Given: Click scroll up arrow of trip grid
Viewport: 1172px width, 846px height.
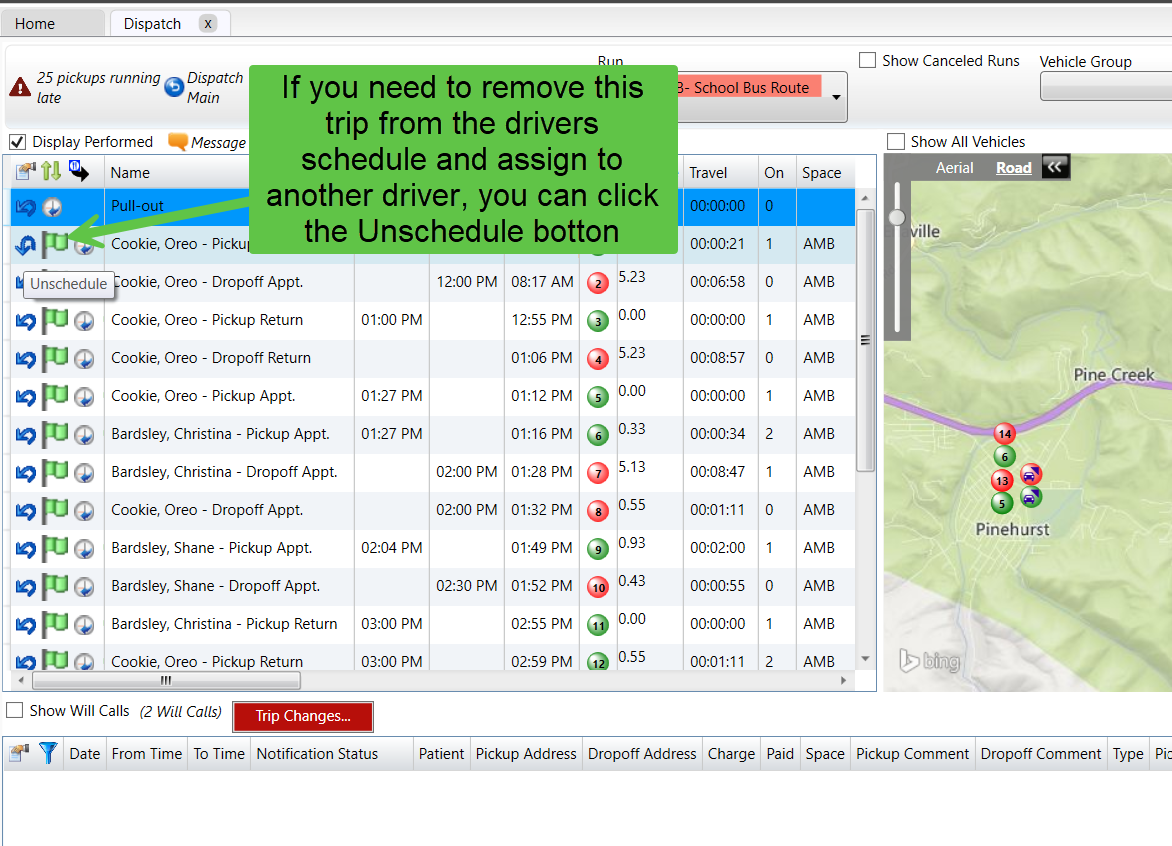Looking at the screenshot, I should 865,198.
